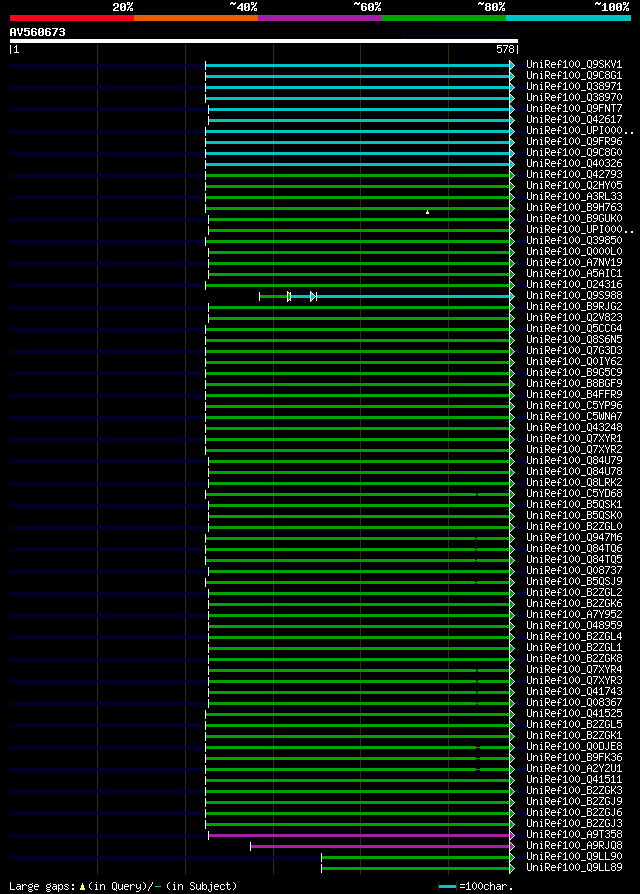Select the UniRef100_Q000L0 label
The width and height of the screenshot is (640, 894).
[574, 251]
